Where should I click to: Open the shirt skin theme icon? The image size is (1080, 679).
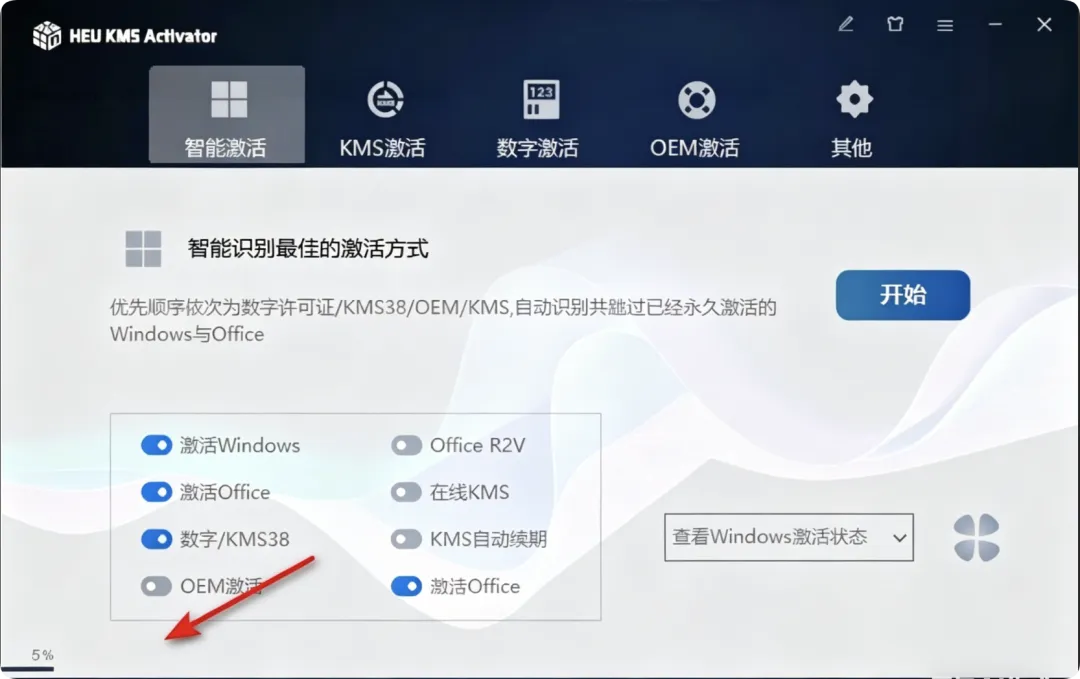coord(895,24)
